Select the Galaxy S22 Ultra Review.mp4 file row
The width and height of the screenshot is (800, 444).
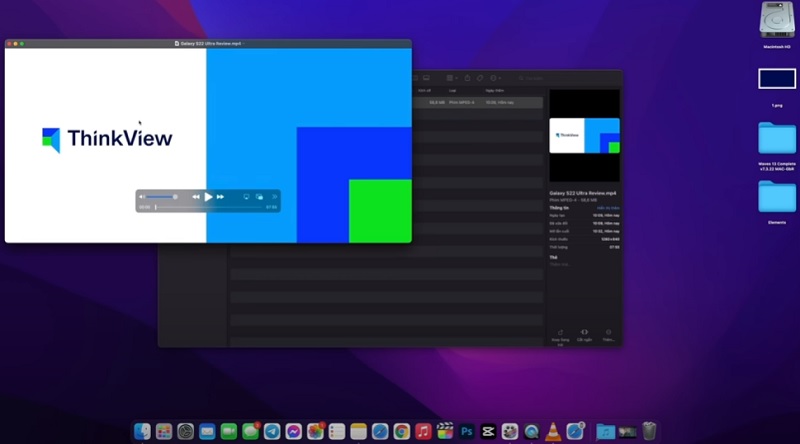pyautogui.click(x=480, y=102)
